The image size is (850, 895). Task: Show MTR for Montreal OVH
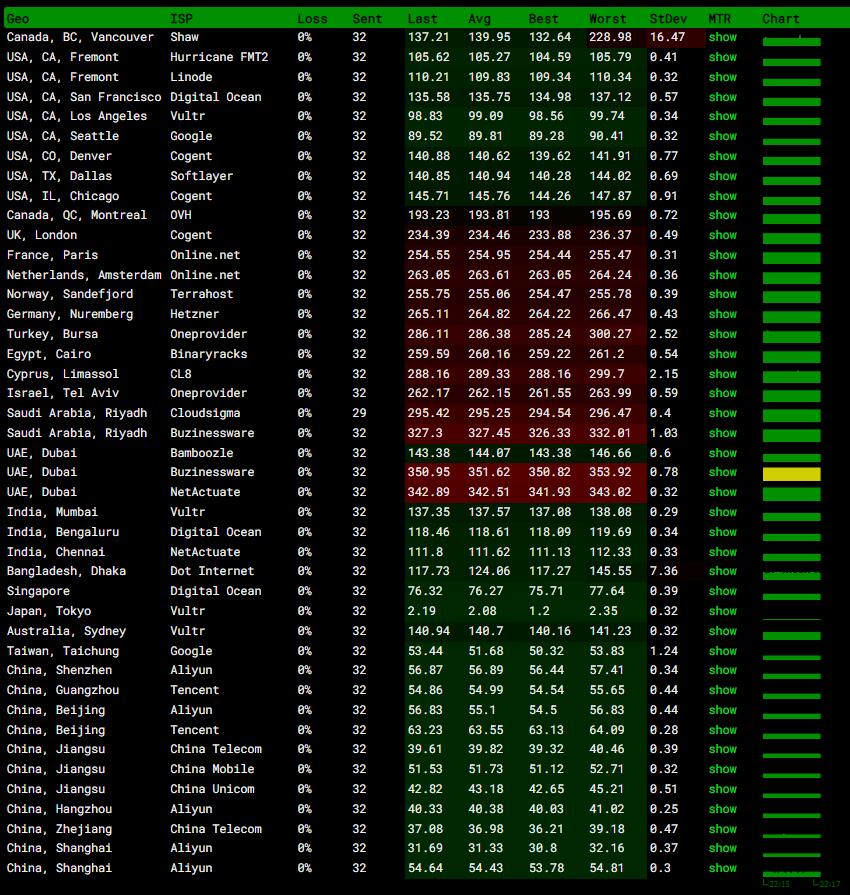722,215
